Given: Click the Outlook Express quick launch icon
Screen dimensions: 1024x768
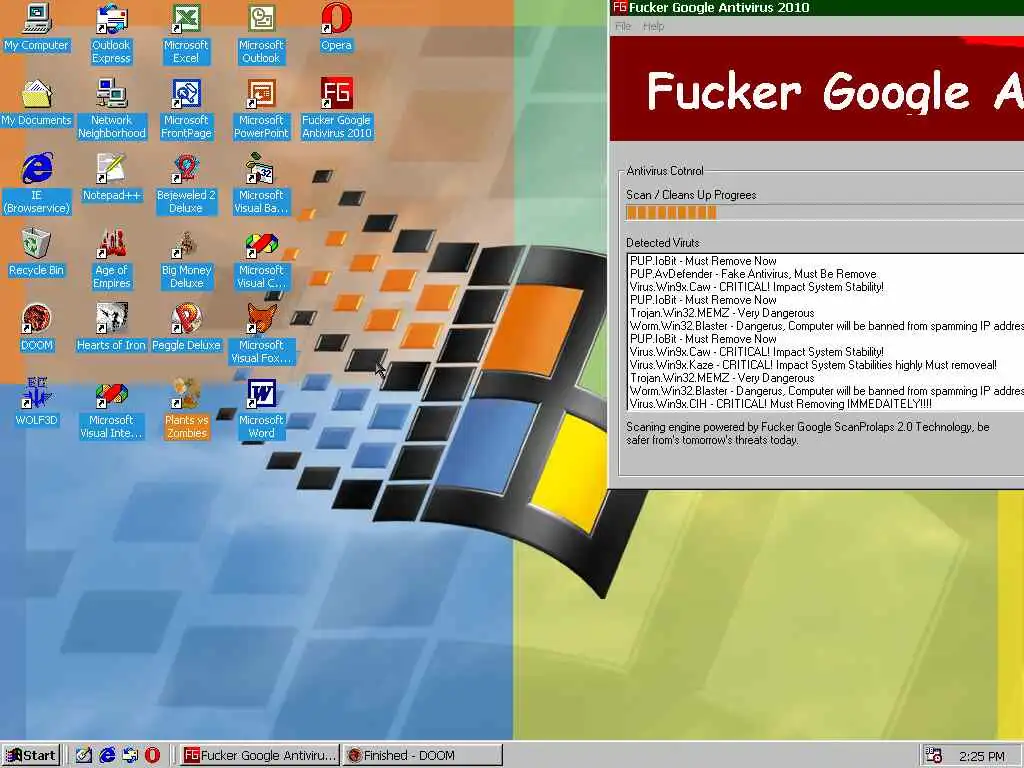Looking at the screenshot, I should click(130, 756).
